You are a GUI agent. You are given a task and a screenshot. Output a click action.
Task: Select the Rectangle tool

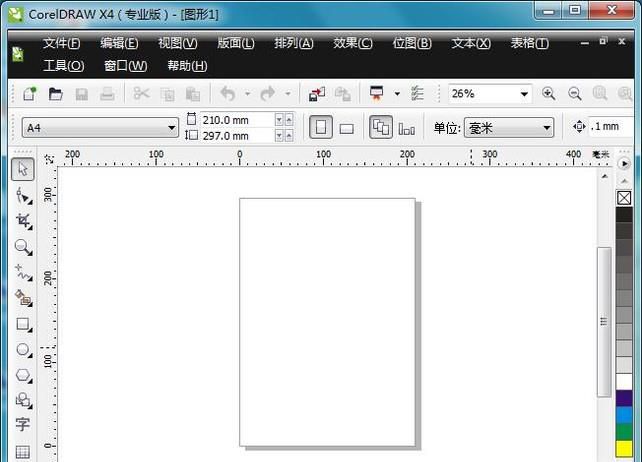pyautogui.click(x=22, y=324)
